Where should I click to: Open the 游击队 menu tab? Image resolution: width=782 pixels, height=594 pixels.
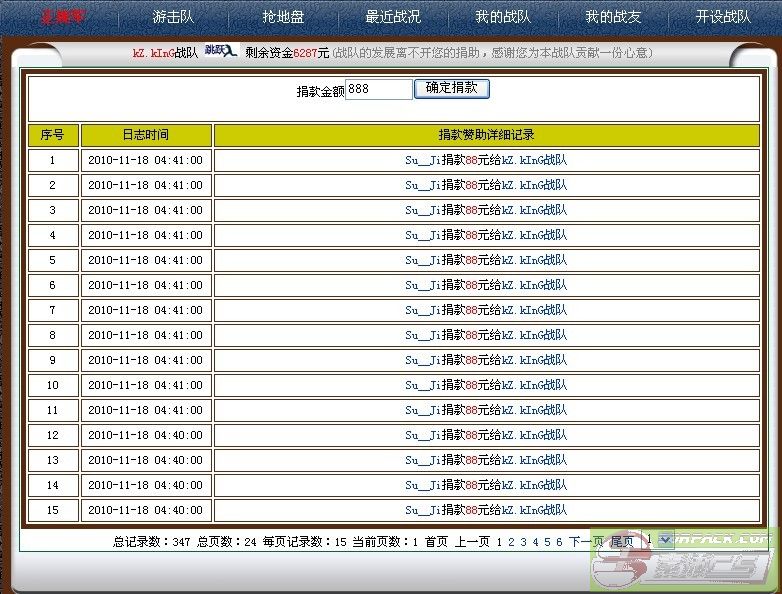173,17
